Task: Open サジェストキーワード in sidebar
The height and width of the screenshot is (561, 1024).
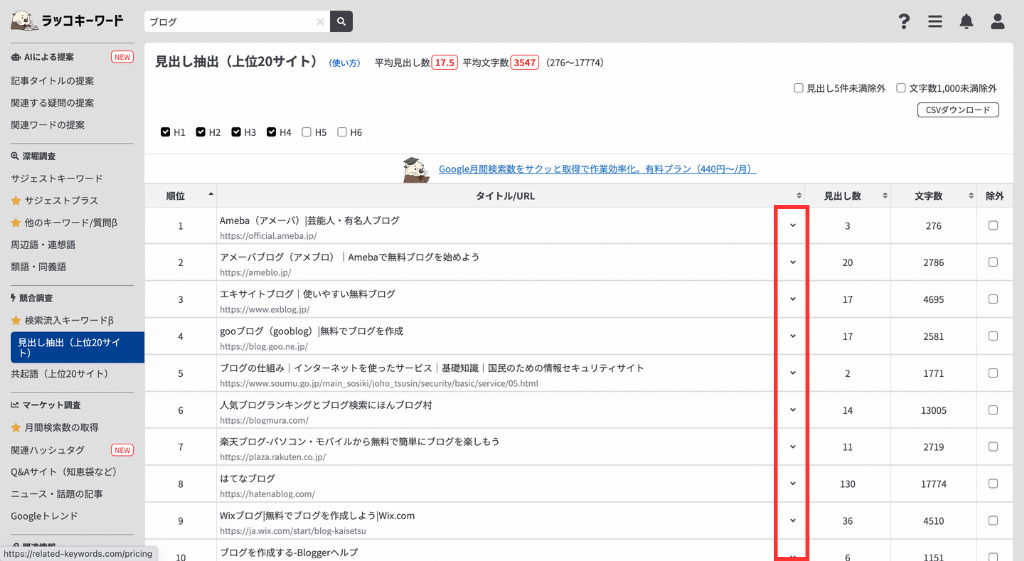Action: point(57,178)
